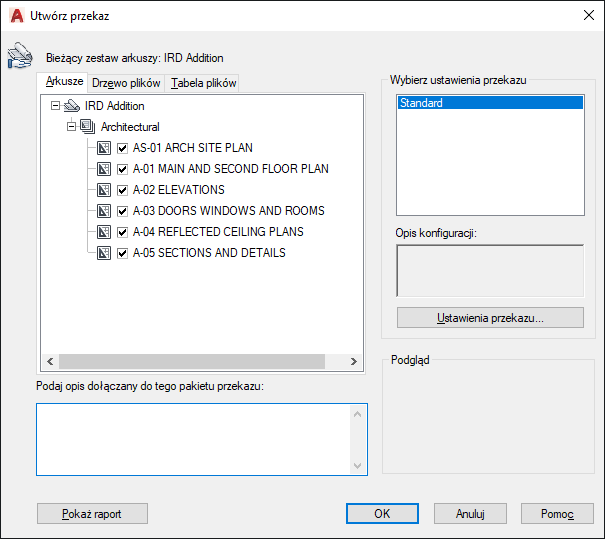Viewport: 605px width, 539px height.
Task: Click the AS-01 ARCH SITE PLAN sheet icon
Action: point(103,148)
